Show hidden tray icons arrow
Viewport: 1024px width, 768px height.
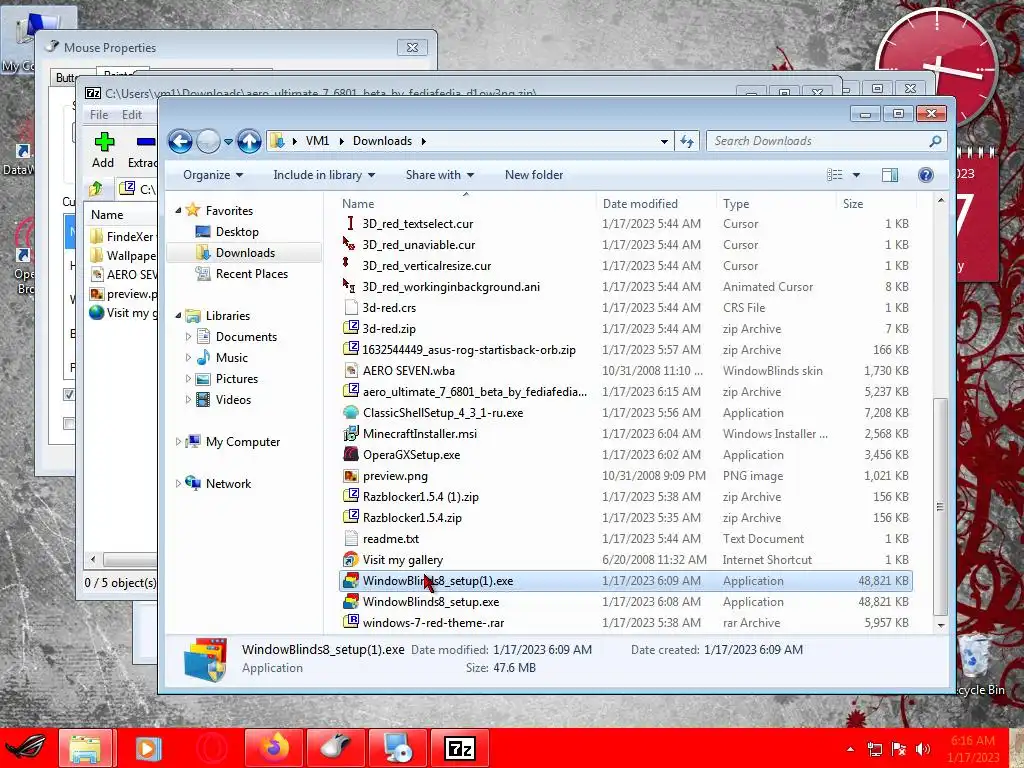tap(850, 749)
